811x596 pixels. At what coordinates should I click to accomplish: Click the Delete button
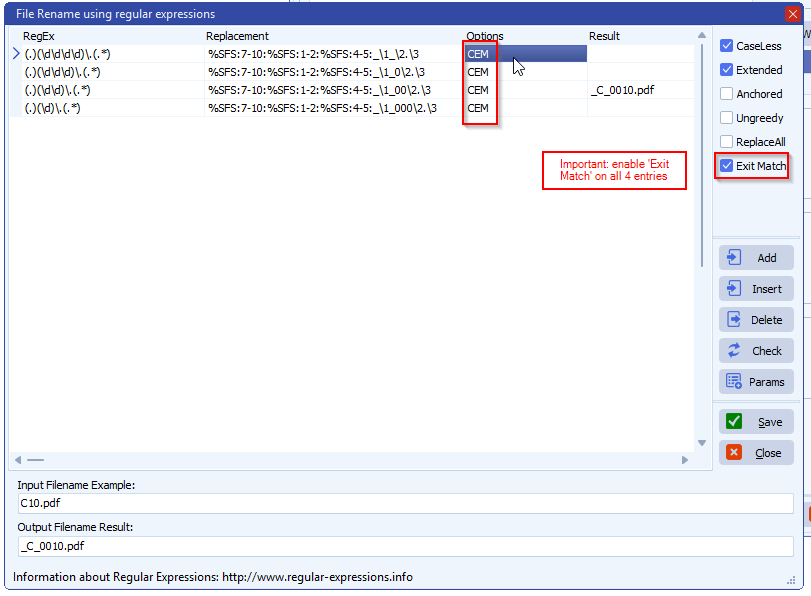(756, 320)
